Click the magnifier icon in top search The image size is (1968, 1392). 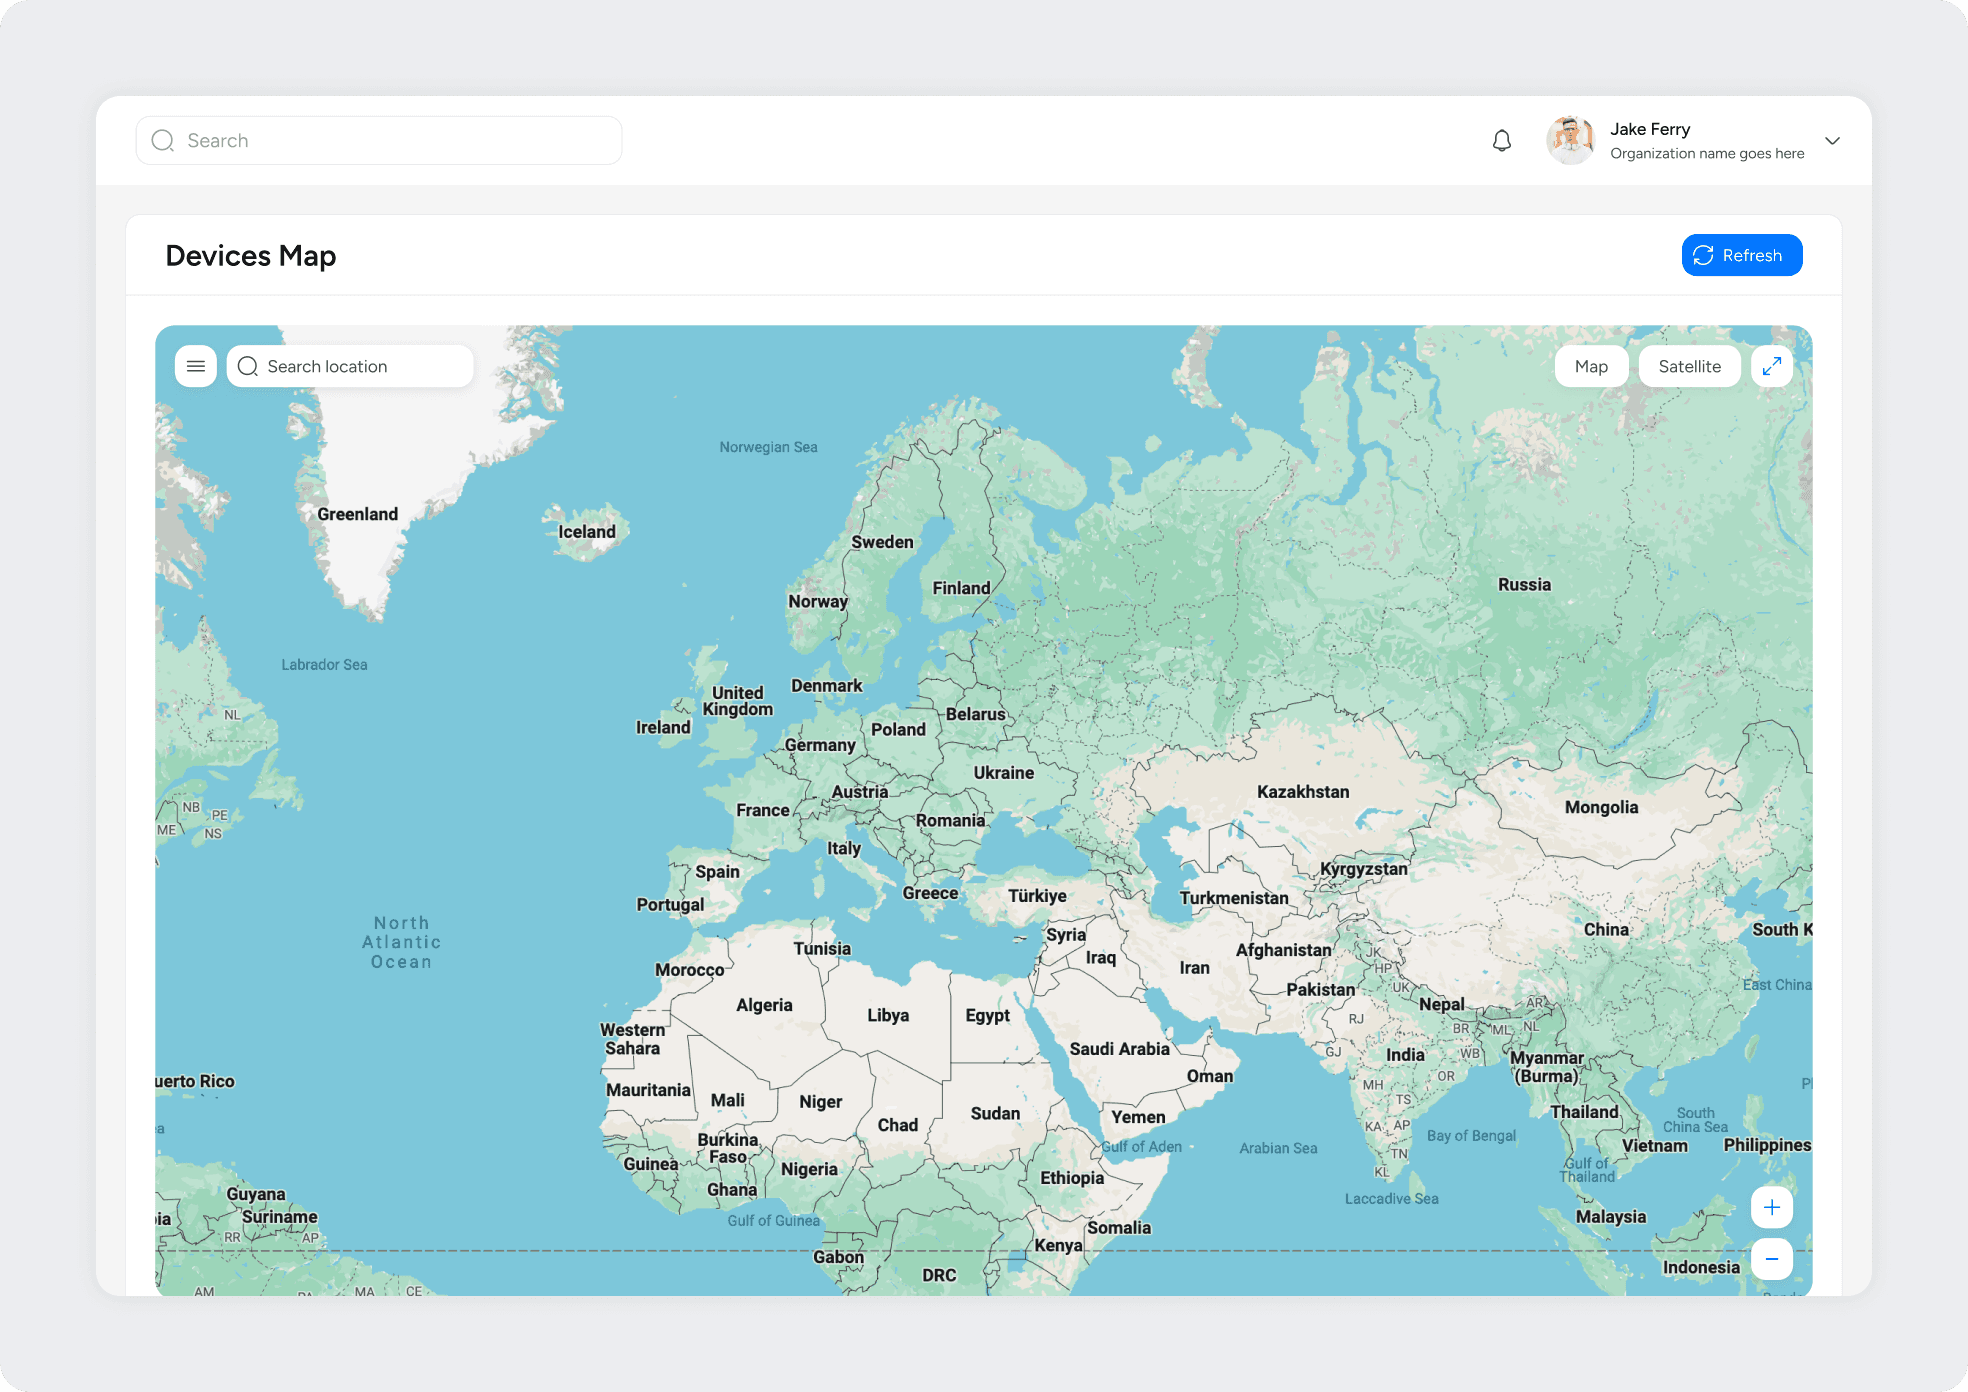point(163,141)
